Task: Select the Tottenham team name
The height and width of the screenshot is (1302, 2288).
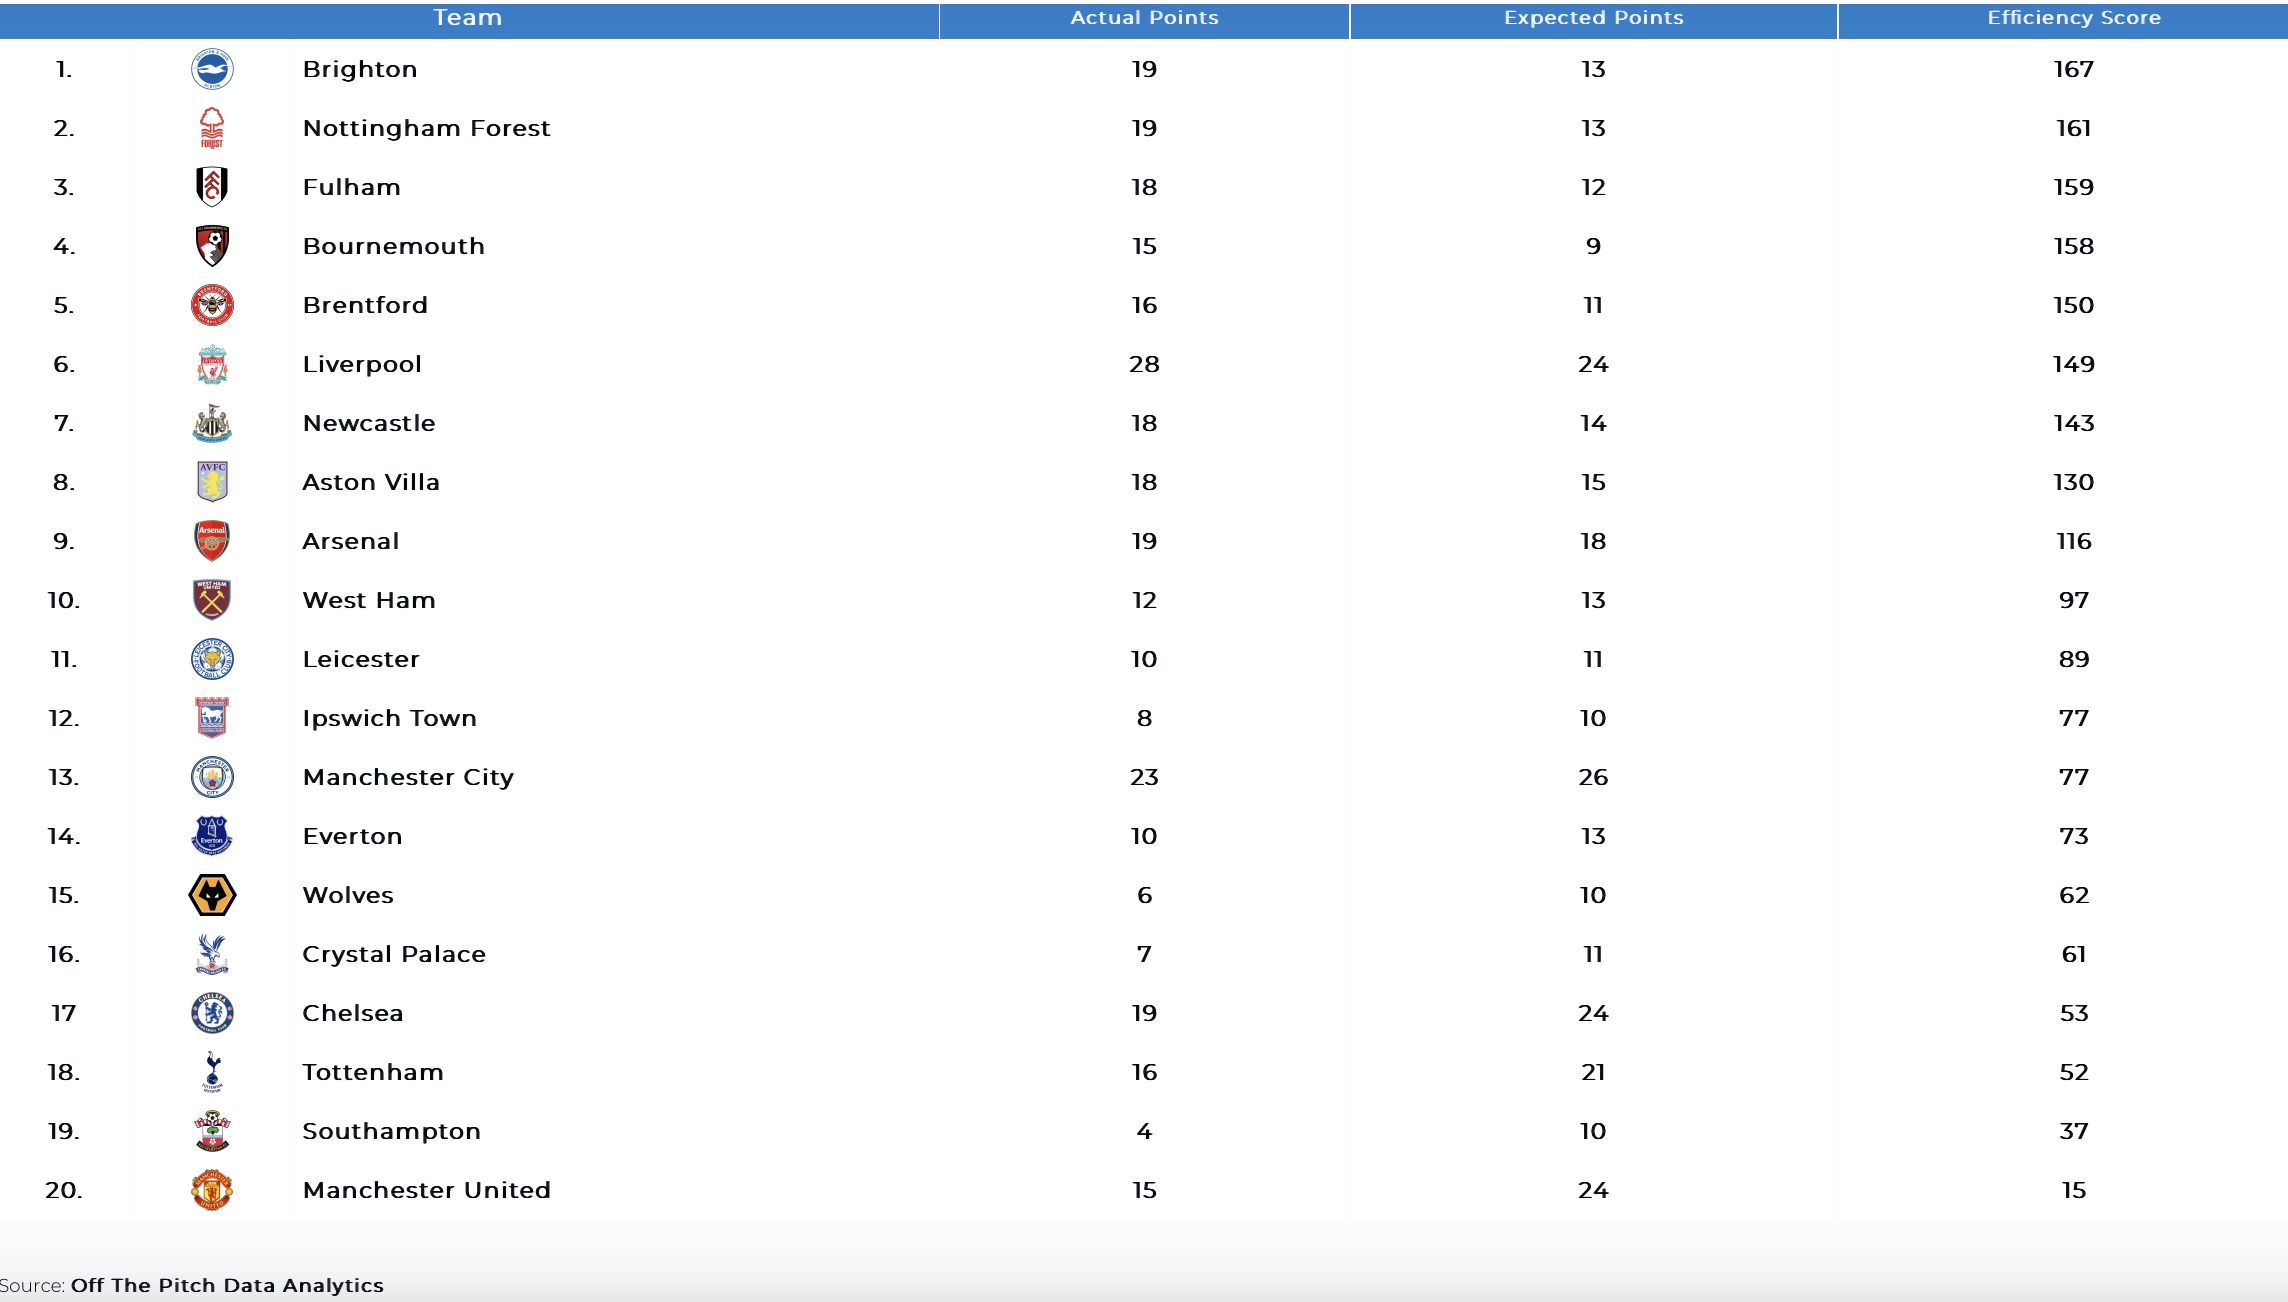Action: click(373, 1072)
